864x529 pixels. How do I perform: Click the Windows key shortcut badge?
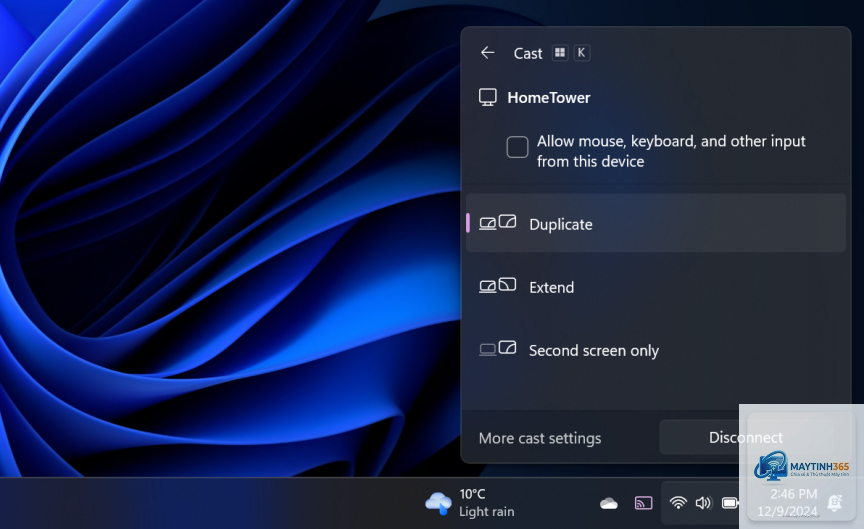point(560,53)
